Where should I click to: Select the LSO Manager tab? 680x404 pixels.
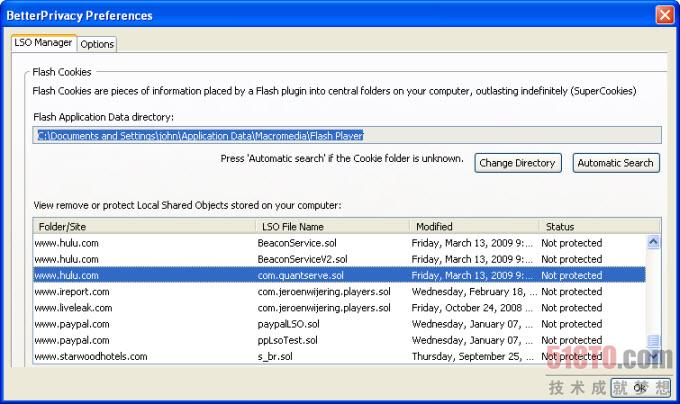(x=43, y=43)
